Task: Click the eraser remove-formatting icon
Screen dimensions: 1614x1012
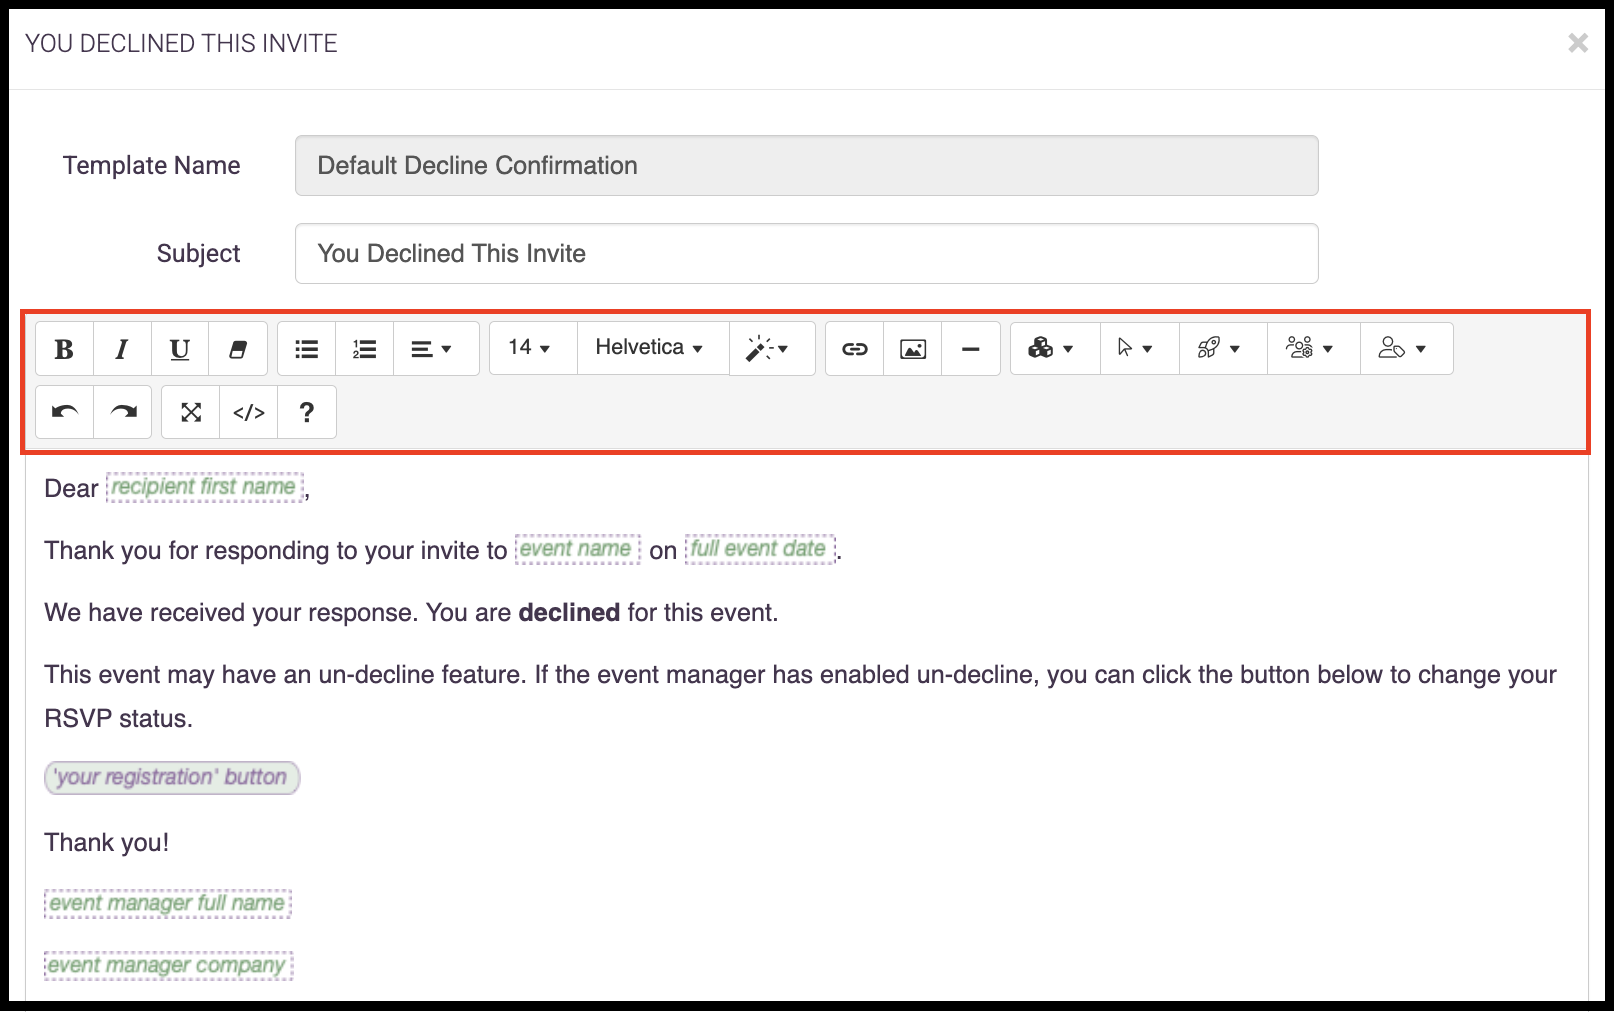Action: coord(238,349)
